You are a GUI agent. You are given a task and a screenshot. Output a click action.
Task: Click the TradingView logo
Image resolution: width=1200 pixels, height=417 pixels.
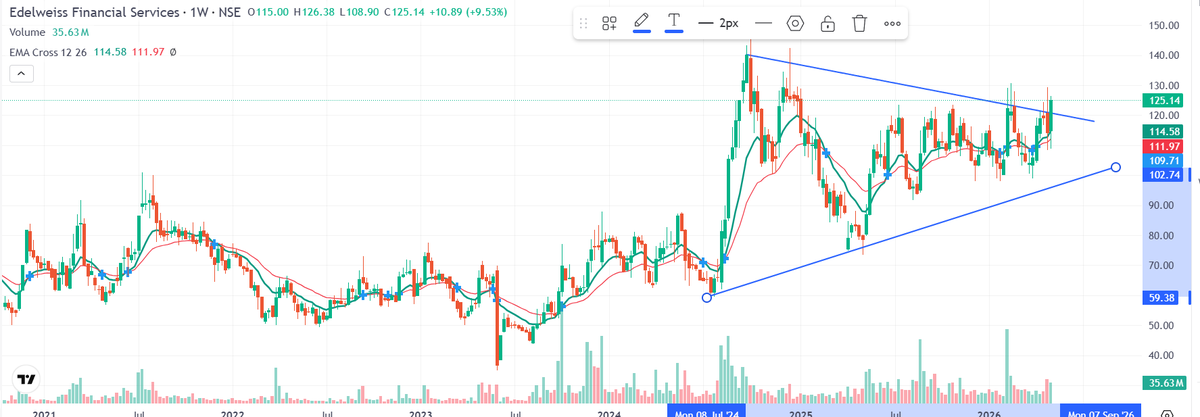coord(26,380)
